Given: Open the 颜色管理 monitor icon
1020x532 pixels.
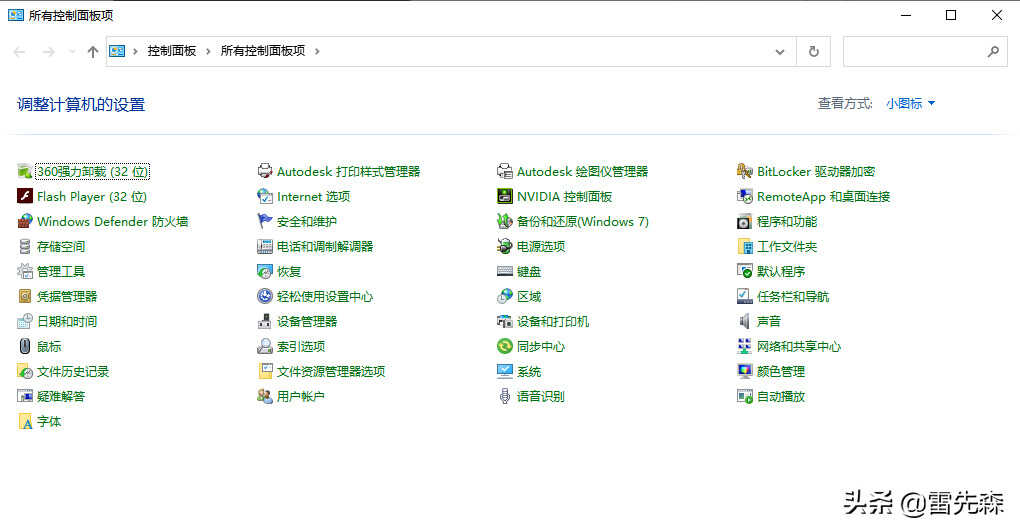Looking at the screenshot, I should [745, 371].
